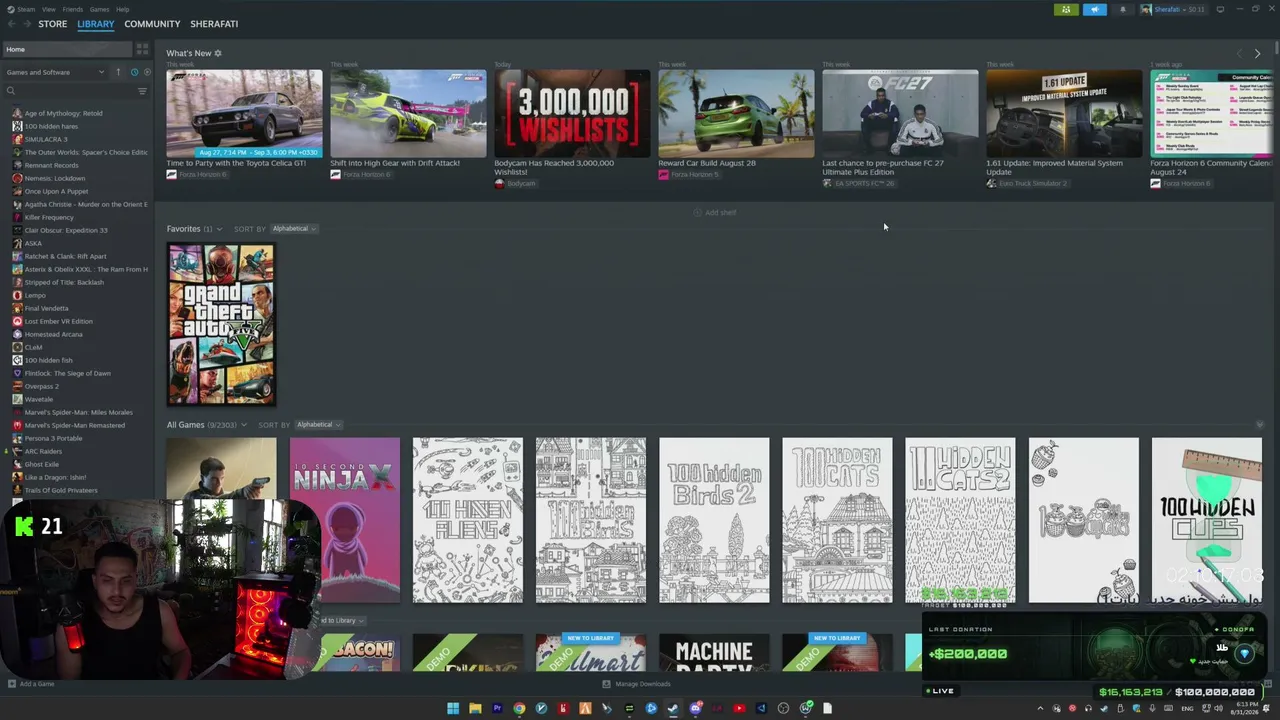Viewport: 1280px width, 720px height.
Task: Open the Help menu
Action: [x=122, y=9]
